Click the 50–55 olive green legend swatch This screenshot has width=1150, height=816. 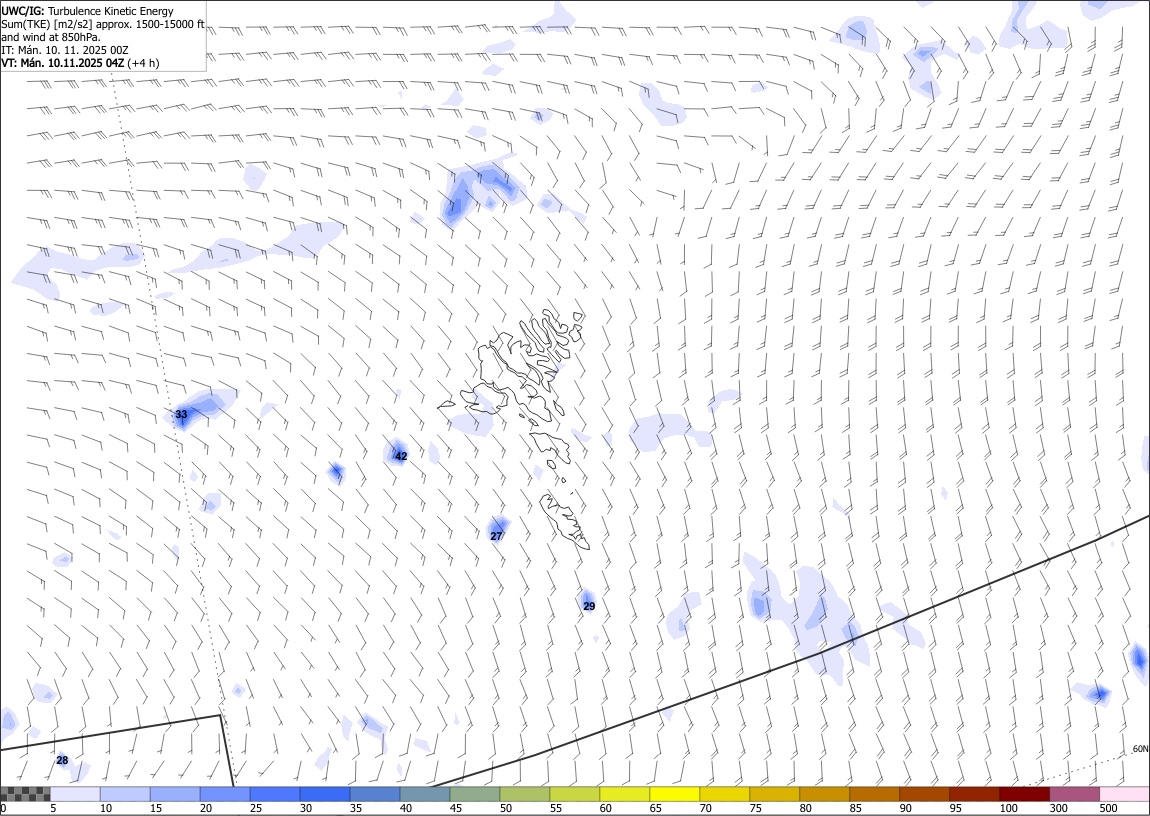(x=524, y=794)
